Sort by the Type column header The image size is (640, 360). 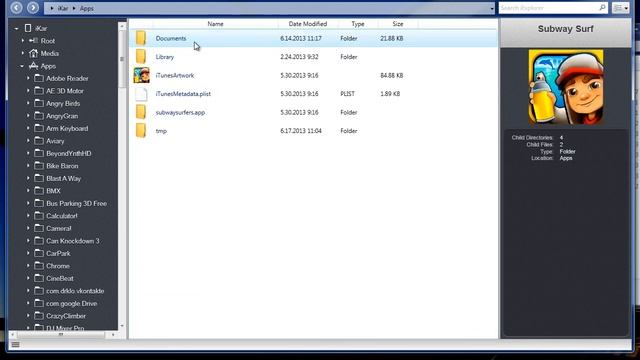coord(358,24)
